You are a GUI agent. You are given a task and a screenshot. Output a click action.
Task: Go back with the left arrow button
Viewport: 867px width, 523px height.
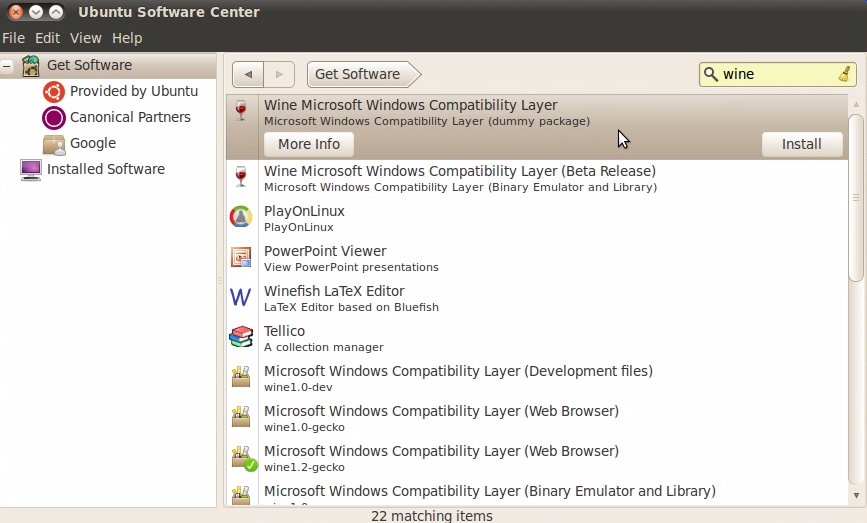(x=248, y=75)
